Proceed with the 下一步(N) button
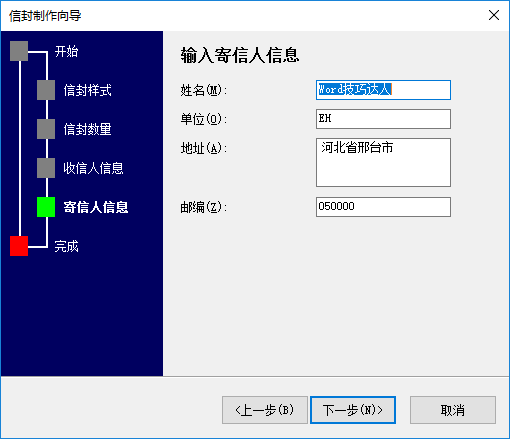The height and width of the screenshot is (439, 510). coord(353,410)
